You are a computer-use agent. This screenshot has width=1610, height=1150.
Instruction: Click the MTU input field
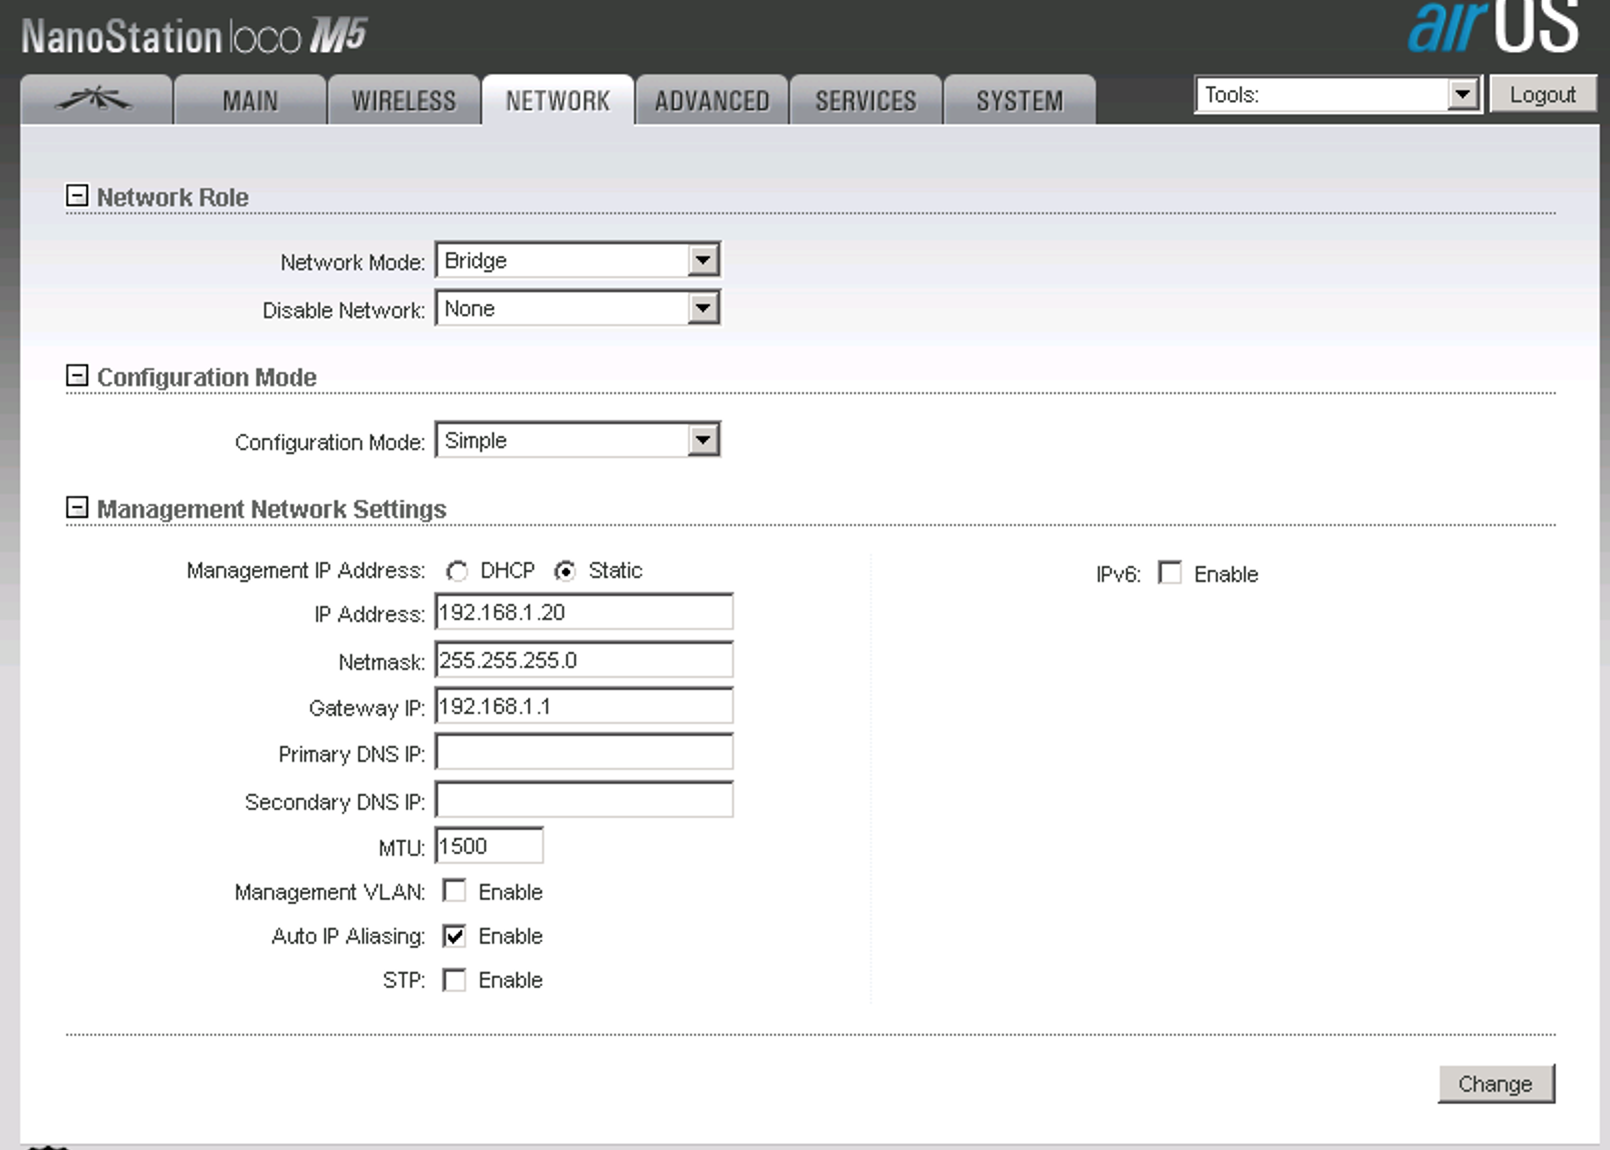pyautogui.click(x=489, y=846)
